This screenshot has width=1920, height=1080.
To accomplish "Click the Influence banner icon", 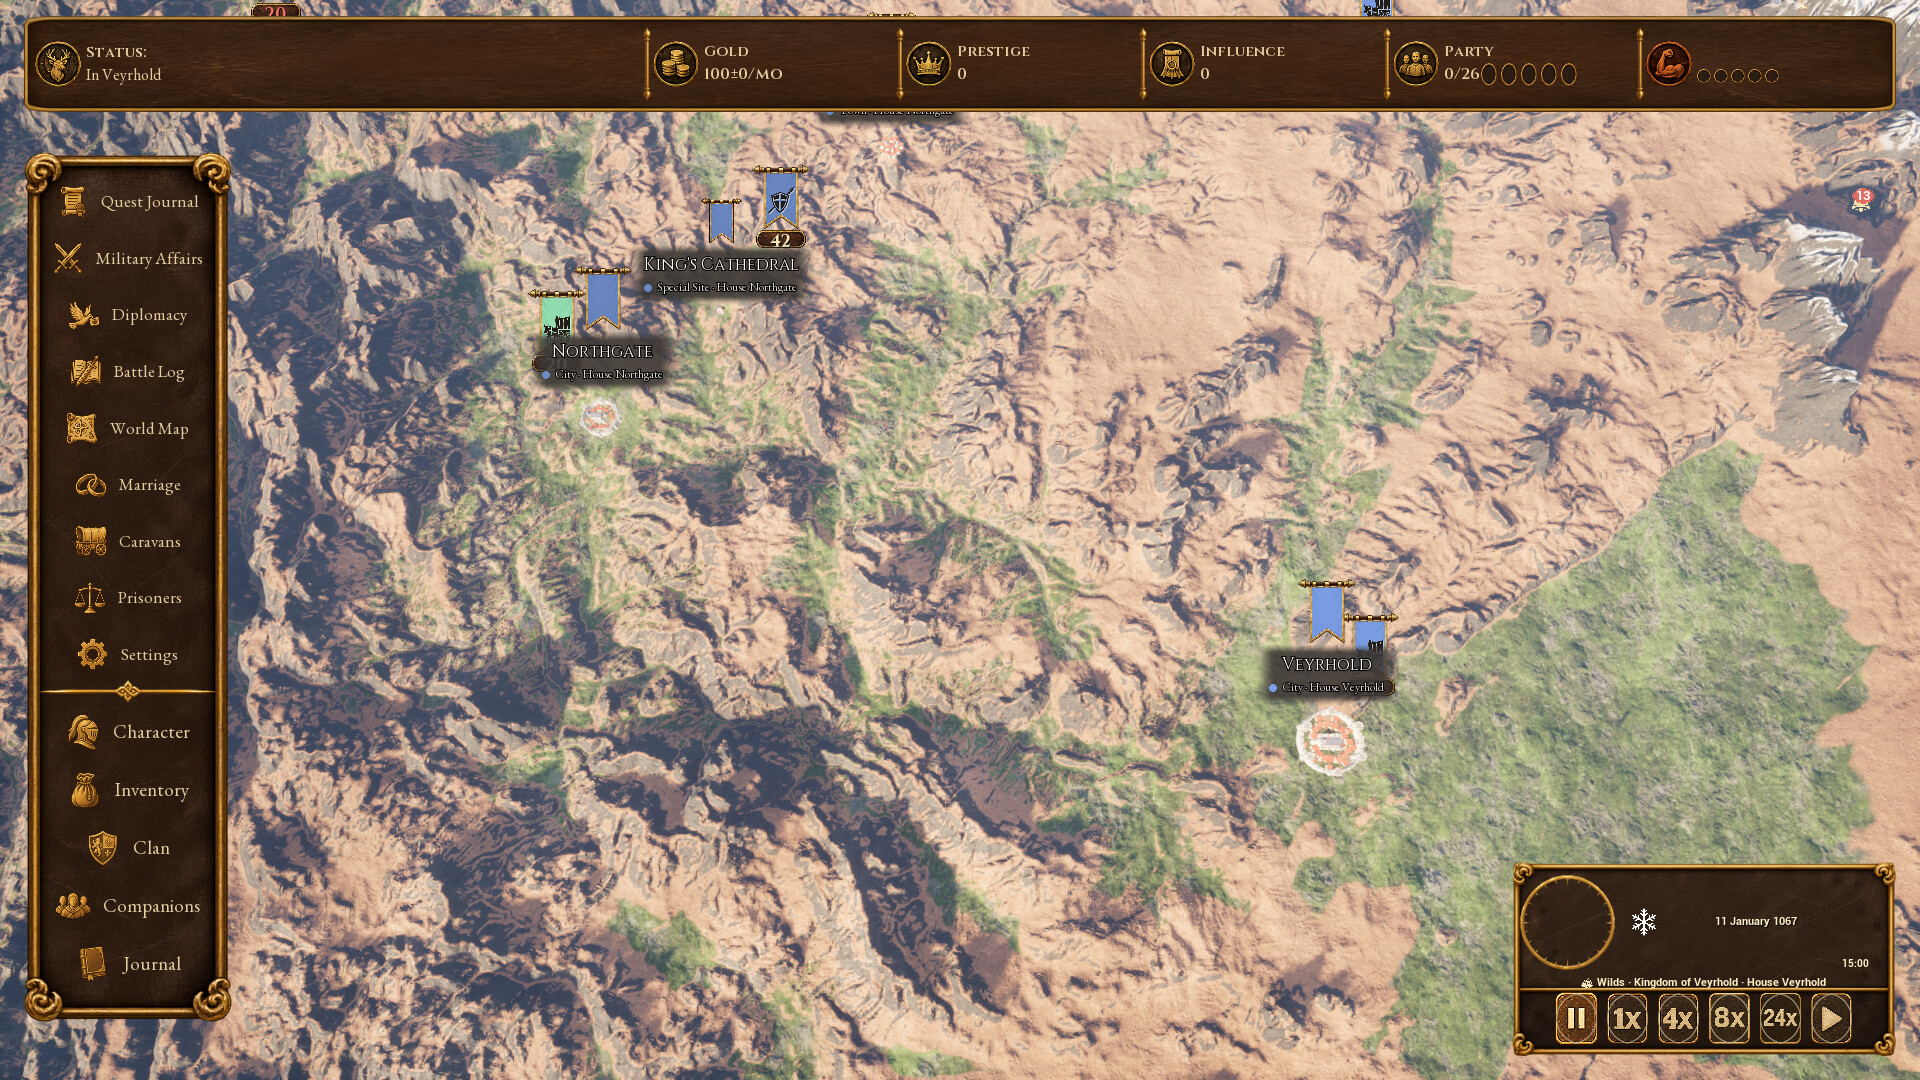I will coord(1172,64).
